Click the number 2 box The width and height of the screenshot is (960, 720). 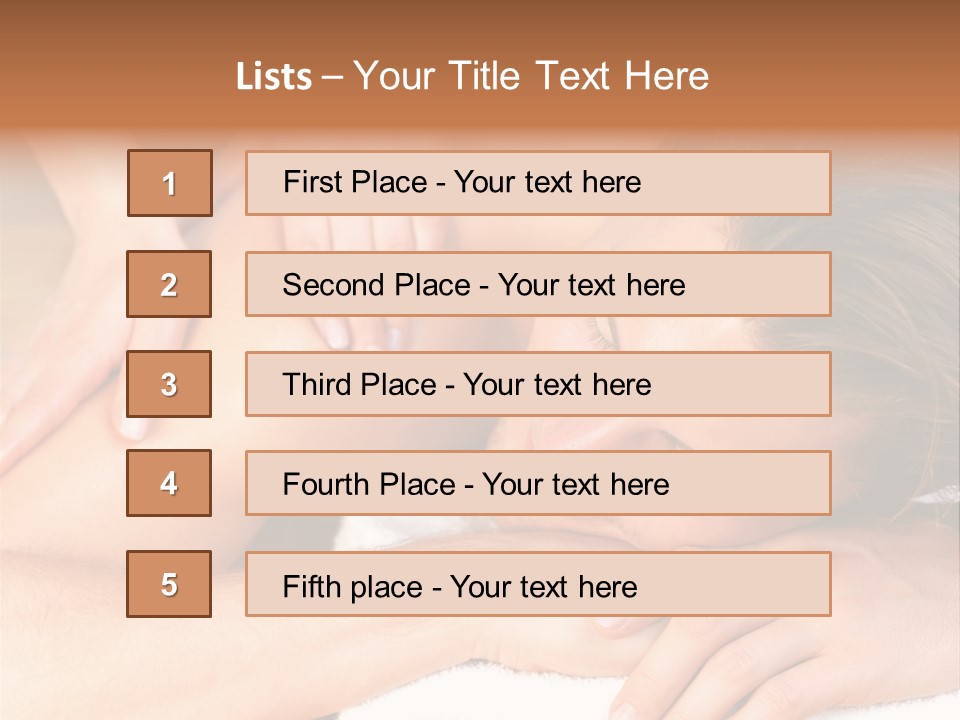(x=169, y=284)
